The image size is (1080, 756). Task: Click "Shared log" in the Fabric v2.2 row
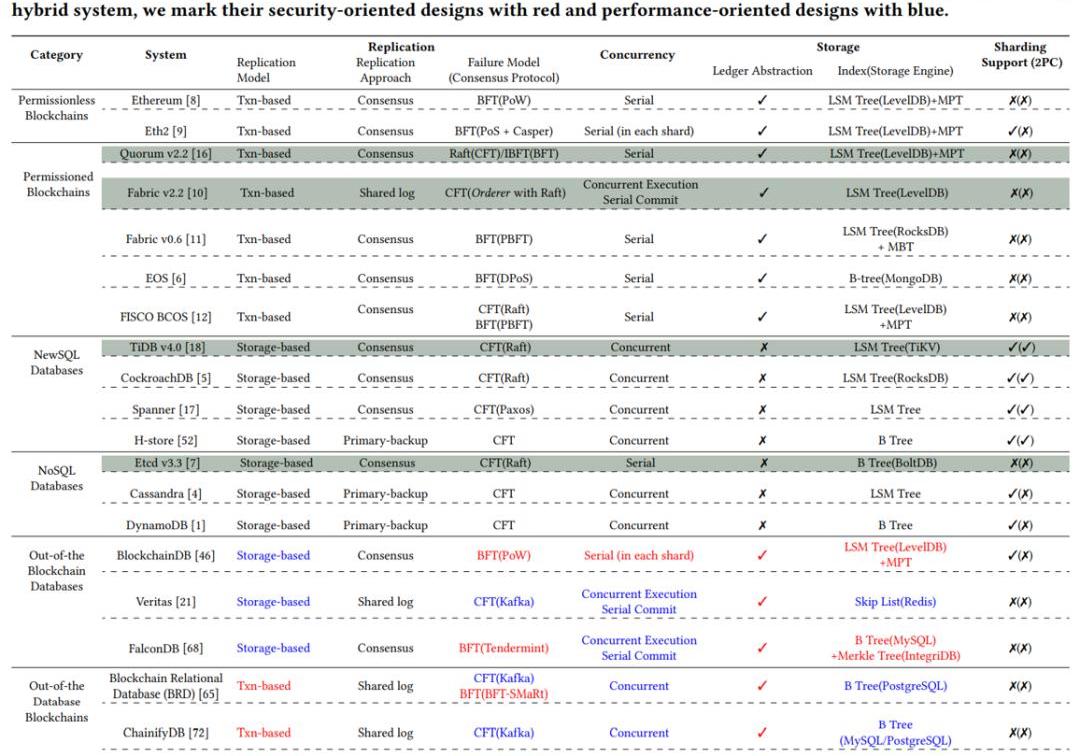click(386, 193)
